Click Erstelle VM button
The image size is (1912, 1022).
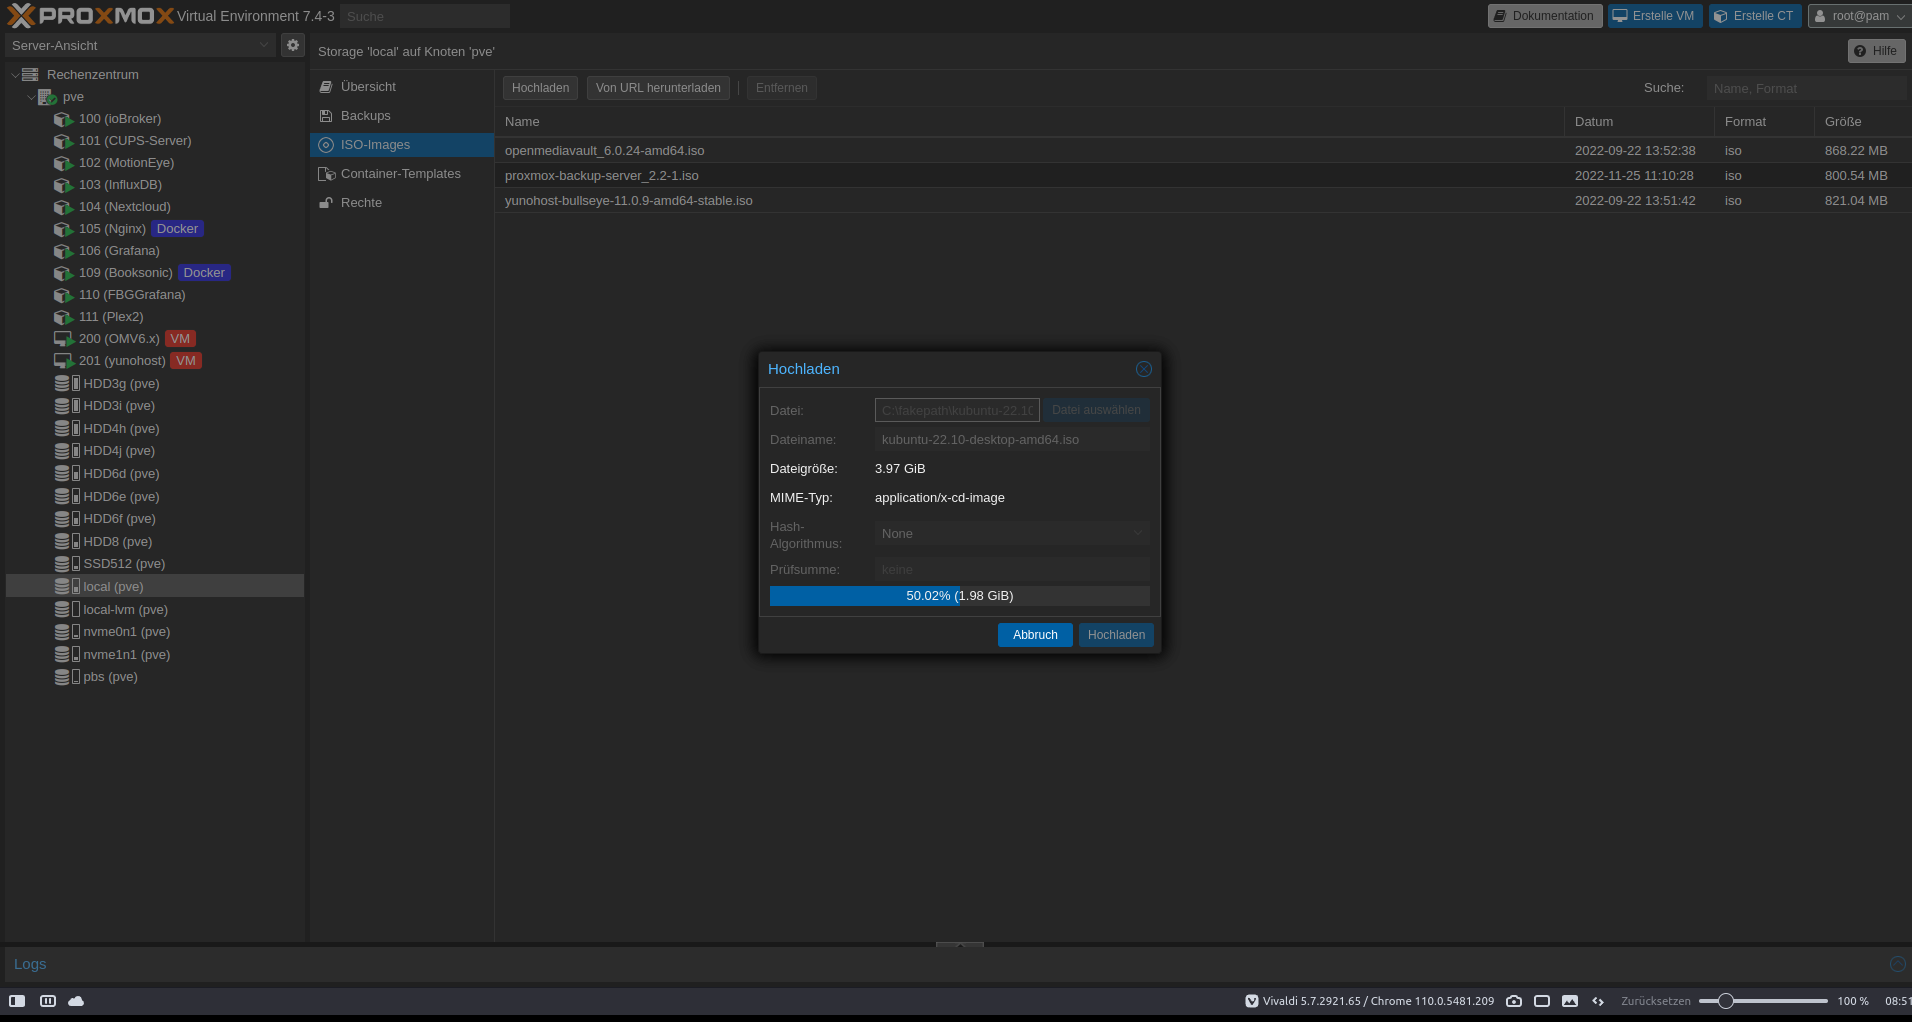tap(1655, 16)
